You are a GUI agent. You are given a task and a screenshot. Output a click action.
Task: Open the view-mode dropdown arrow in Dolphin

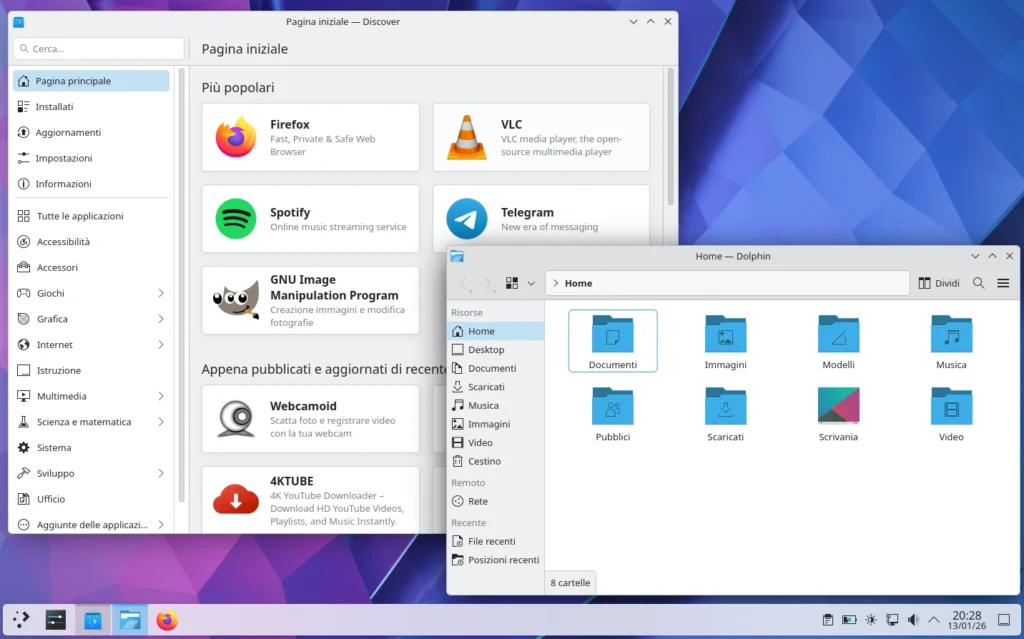pos(532,283)
